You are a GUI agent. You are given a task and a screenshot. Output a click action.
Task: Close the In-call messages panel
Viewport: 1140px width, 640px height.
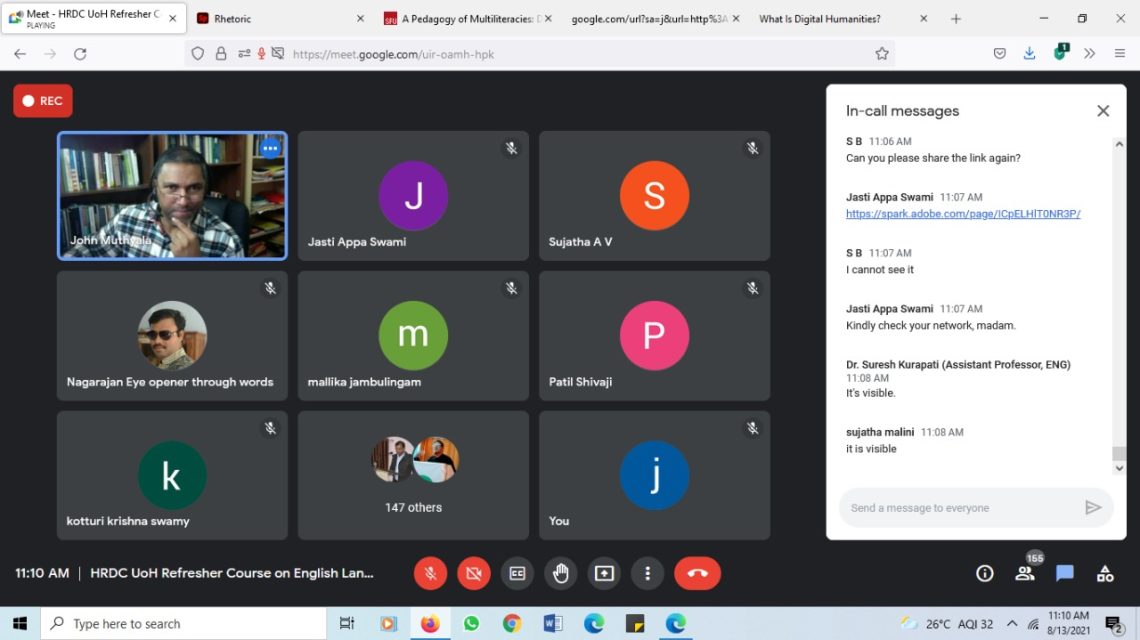1103,111
